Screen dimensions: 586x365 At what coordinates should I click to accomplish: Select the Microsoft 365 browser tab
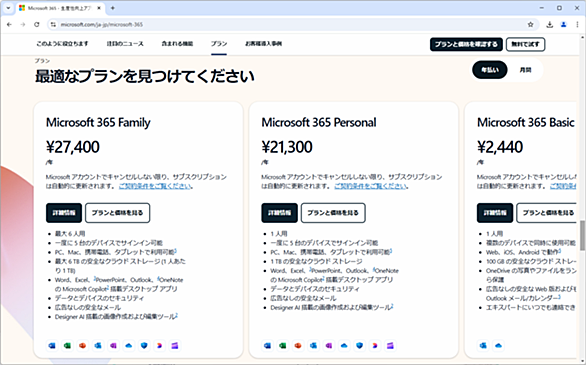click(60, 8)
